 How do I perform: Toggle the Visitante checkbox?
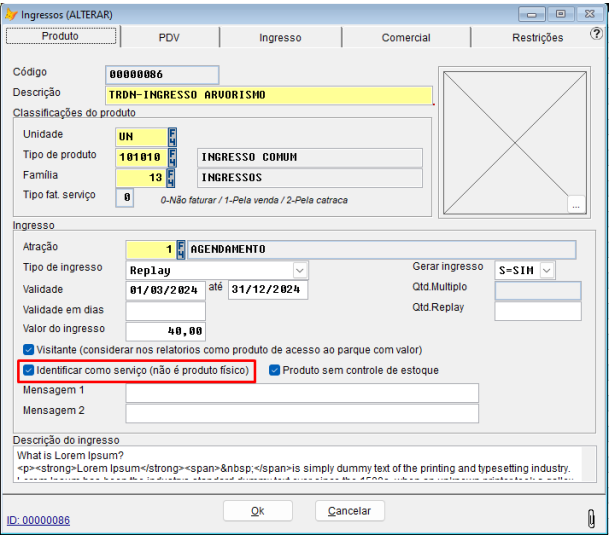point(29,350)
